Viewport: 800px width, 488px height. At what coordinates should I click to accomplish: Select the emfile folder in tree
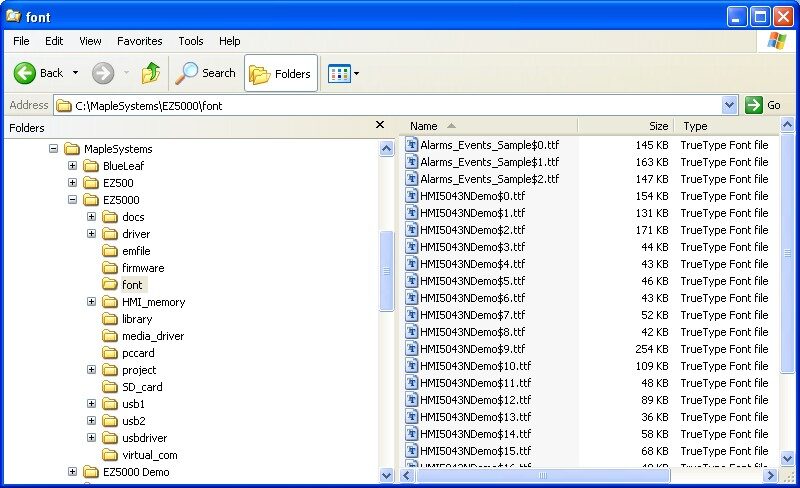pos(127,251)
